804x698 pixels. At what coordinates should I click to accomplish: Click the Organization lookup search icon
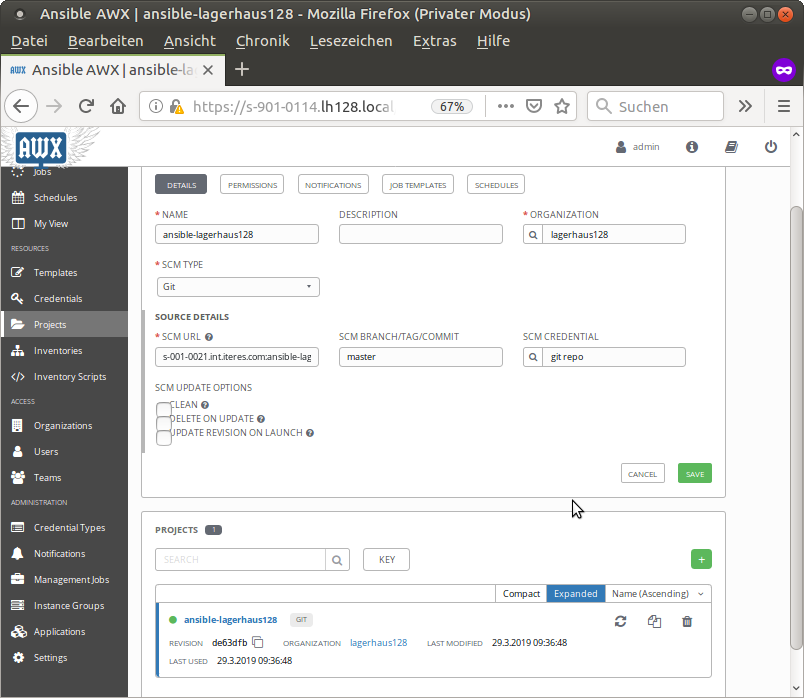pos(533,234)
